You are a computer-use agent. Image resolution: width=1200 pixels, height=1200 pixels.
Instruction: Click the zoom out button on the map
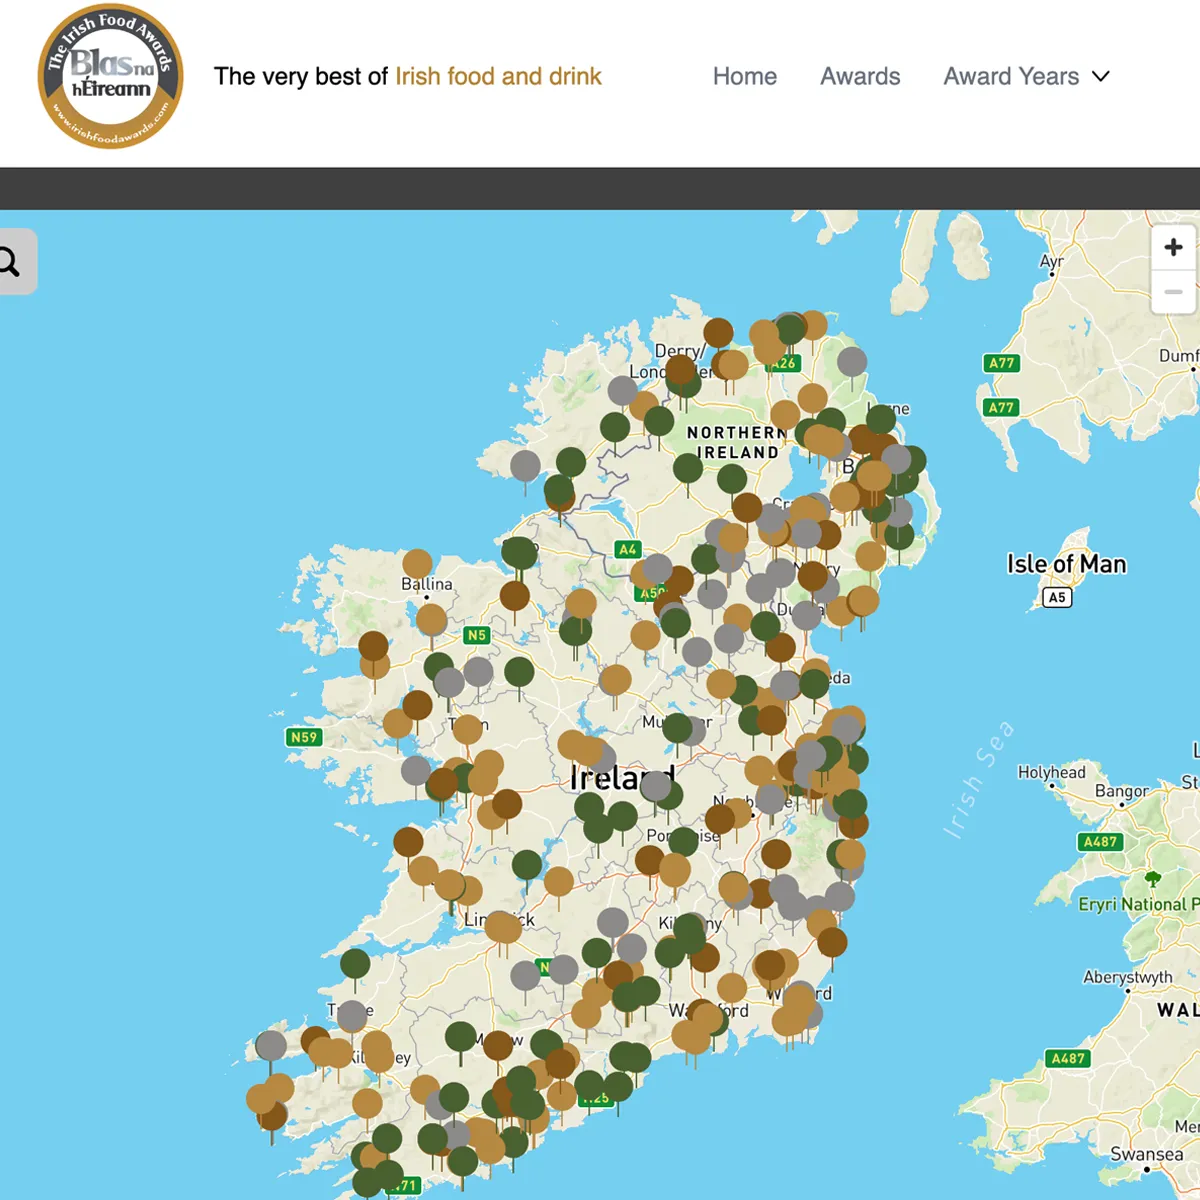[1173, 291]
